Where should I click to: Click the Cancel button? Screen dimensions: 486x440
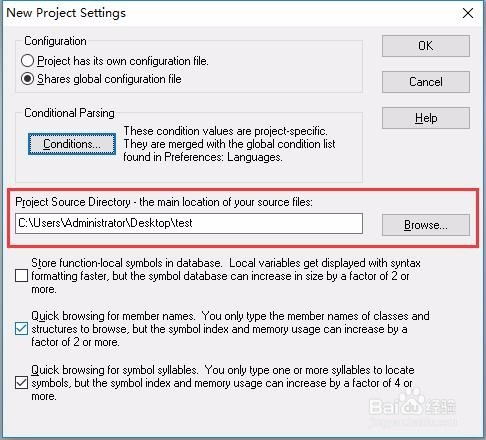(x=426, y=82)
